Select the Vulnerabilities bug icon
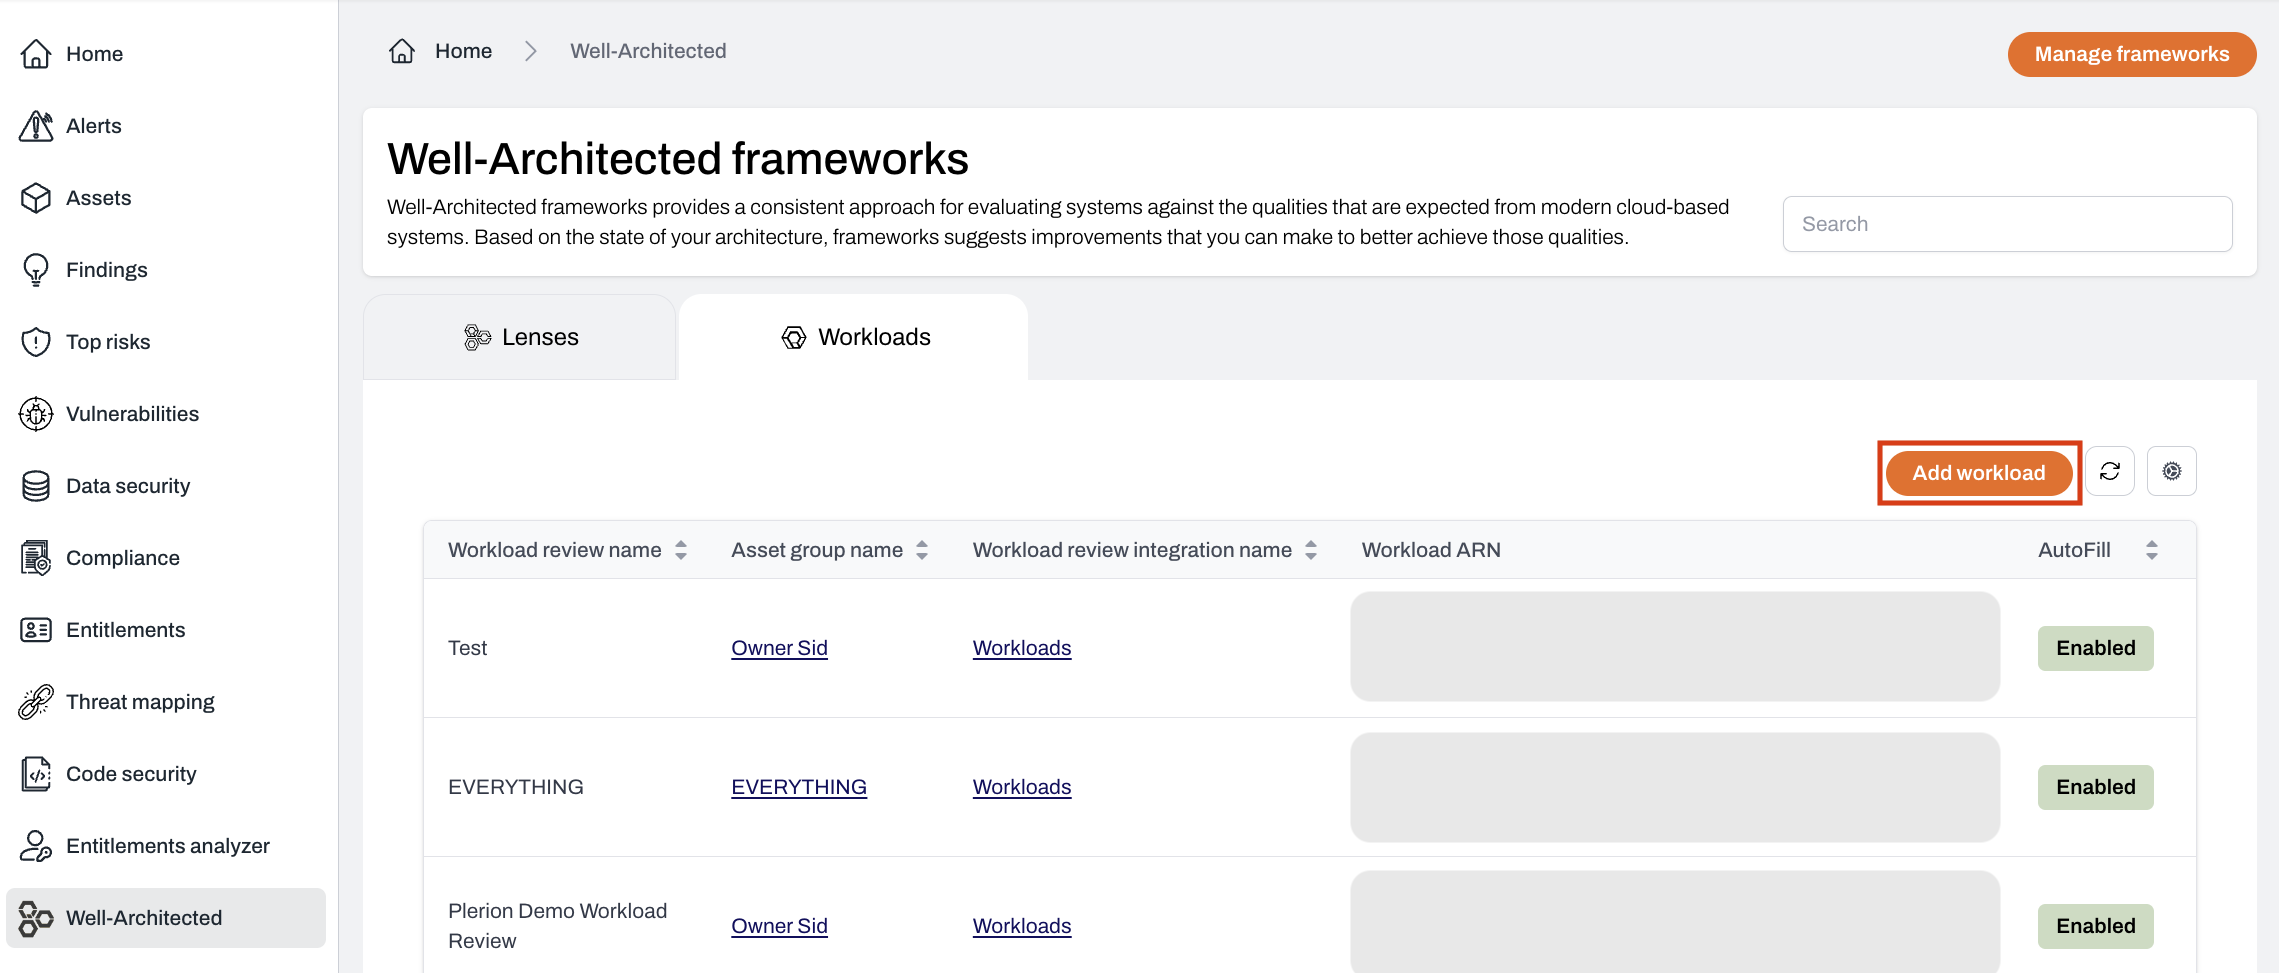This screenshot has width=2279, height=973. coord(35,413)
